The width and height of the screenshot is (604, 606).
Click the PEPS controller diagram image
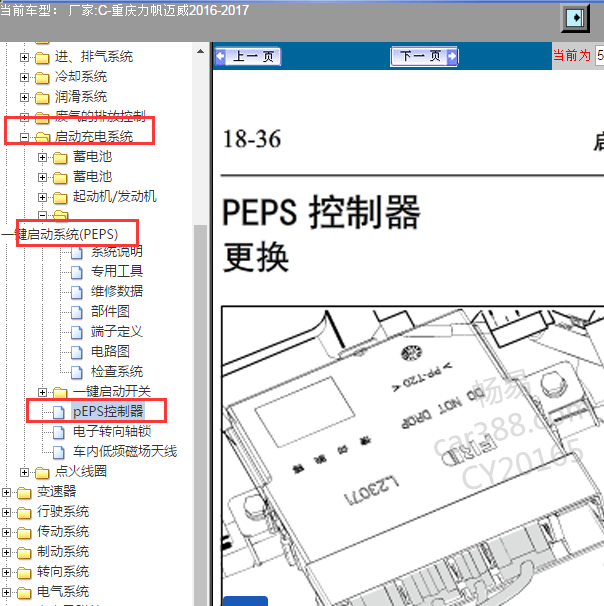pyautogui.click(x=413, y=456)
